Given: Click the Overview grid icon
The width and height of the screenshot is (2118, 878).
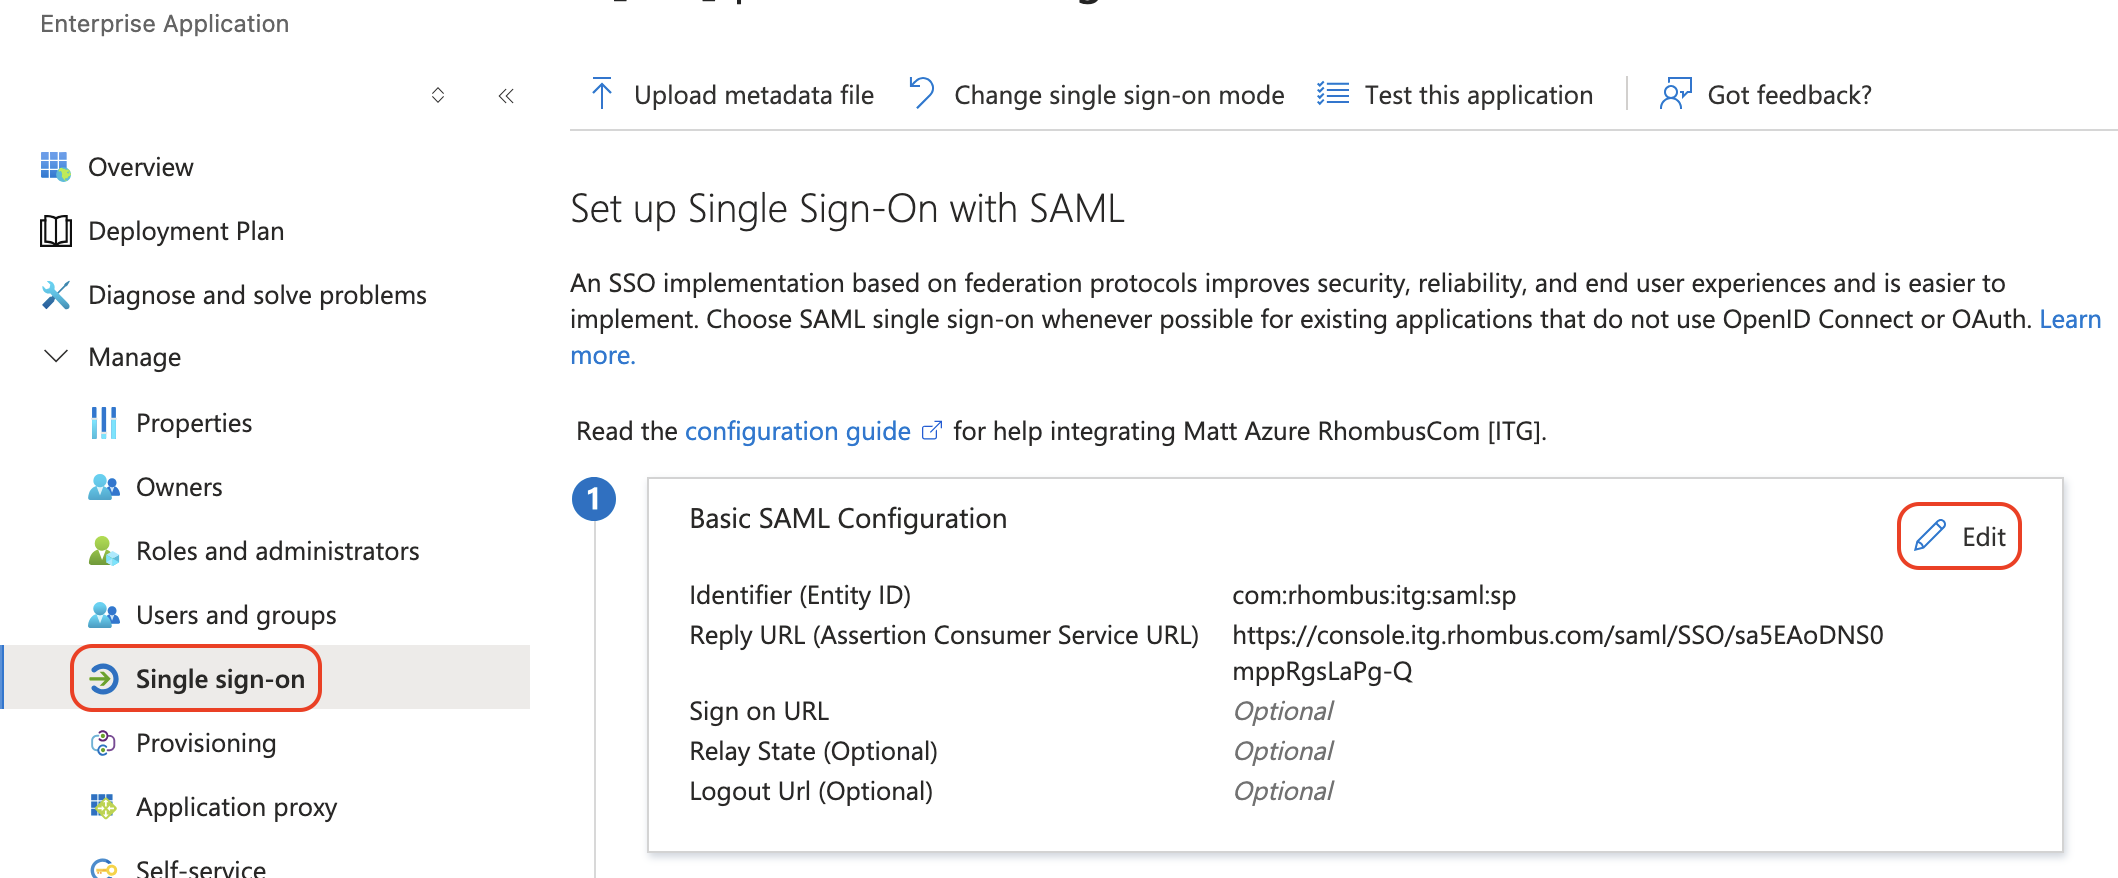Looking at the screenshot, I should (x=55, y=167).
